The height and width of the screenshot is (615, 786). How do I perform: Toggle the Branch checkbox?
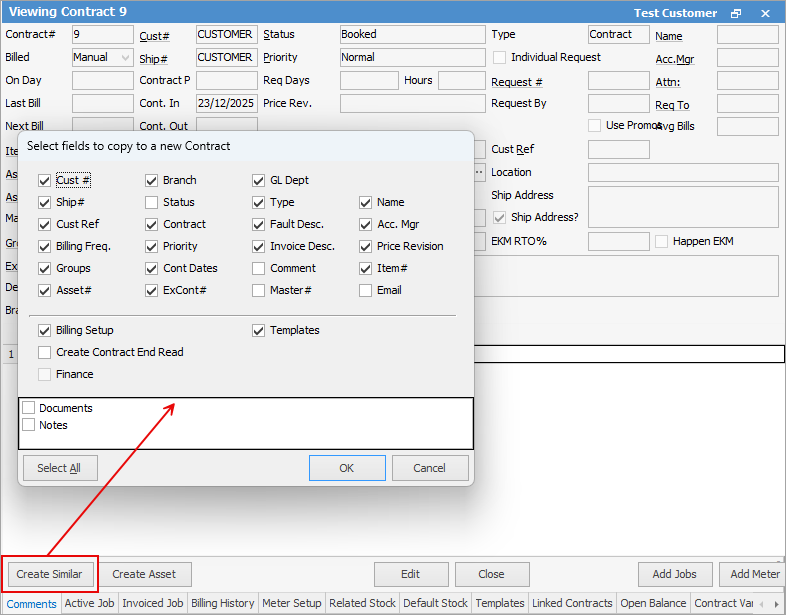click(151, 180)
